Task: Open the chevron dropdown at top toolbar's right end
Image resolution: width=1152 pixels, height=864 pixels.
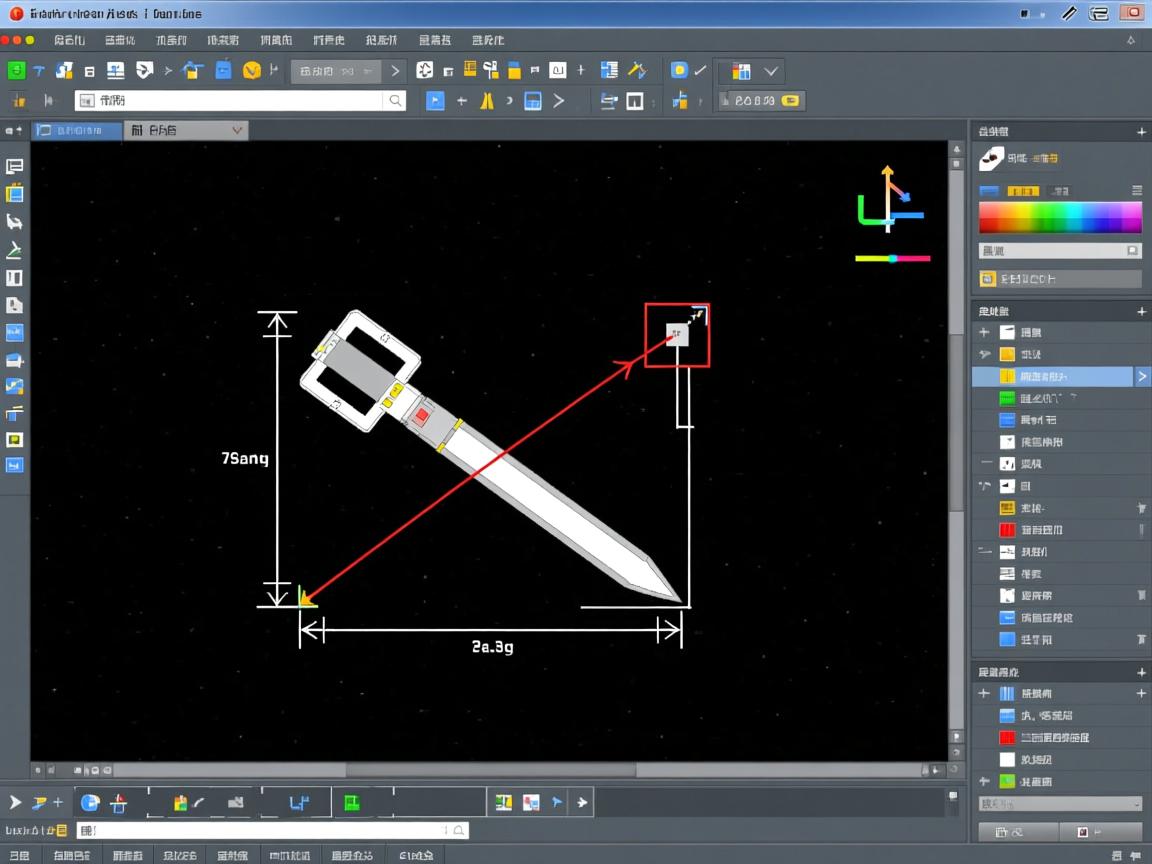Action: (771, 71)
